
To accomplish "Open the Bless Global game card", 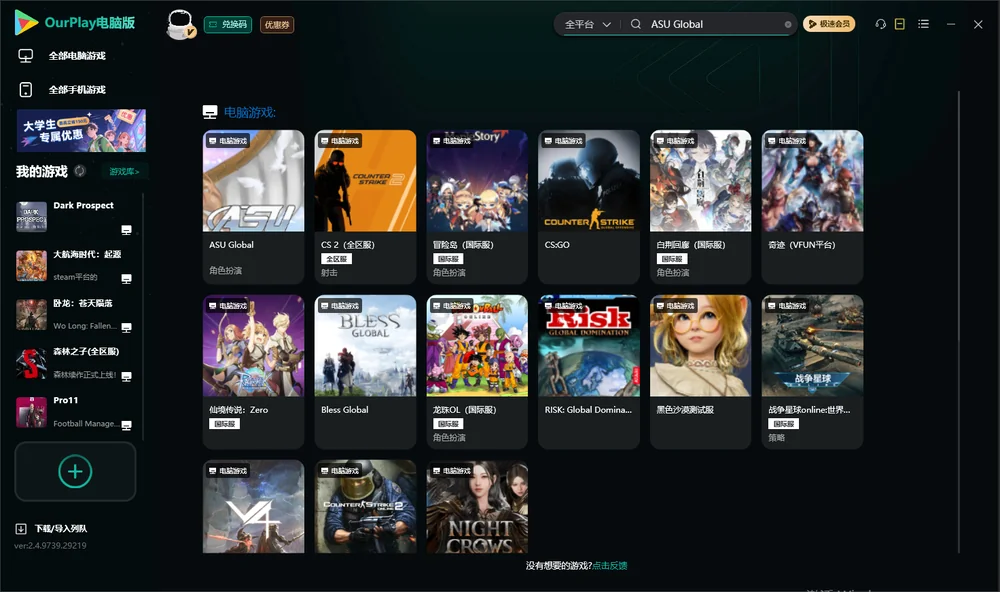I will 365,372.
